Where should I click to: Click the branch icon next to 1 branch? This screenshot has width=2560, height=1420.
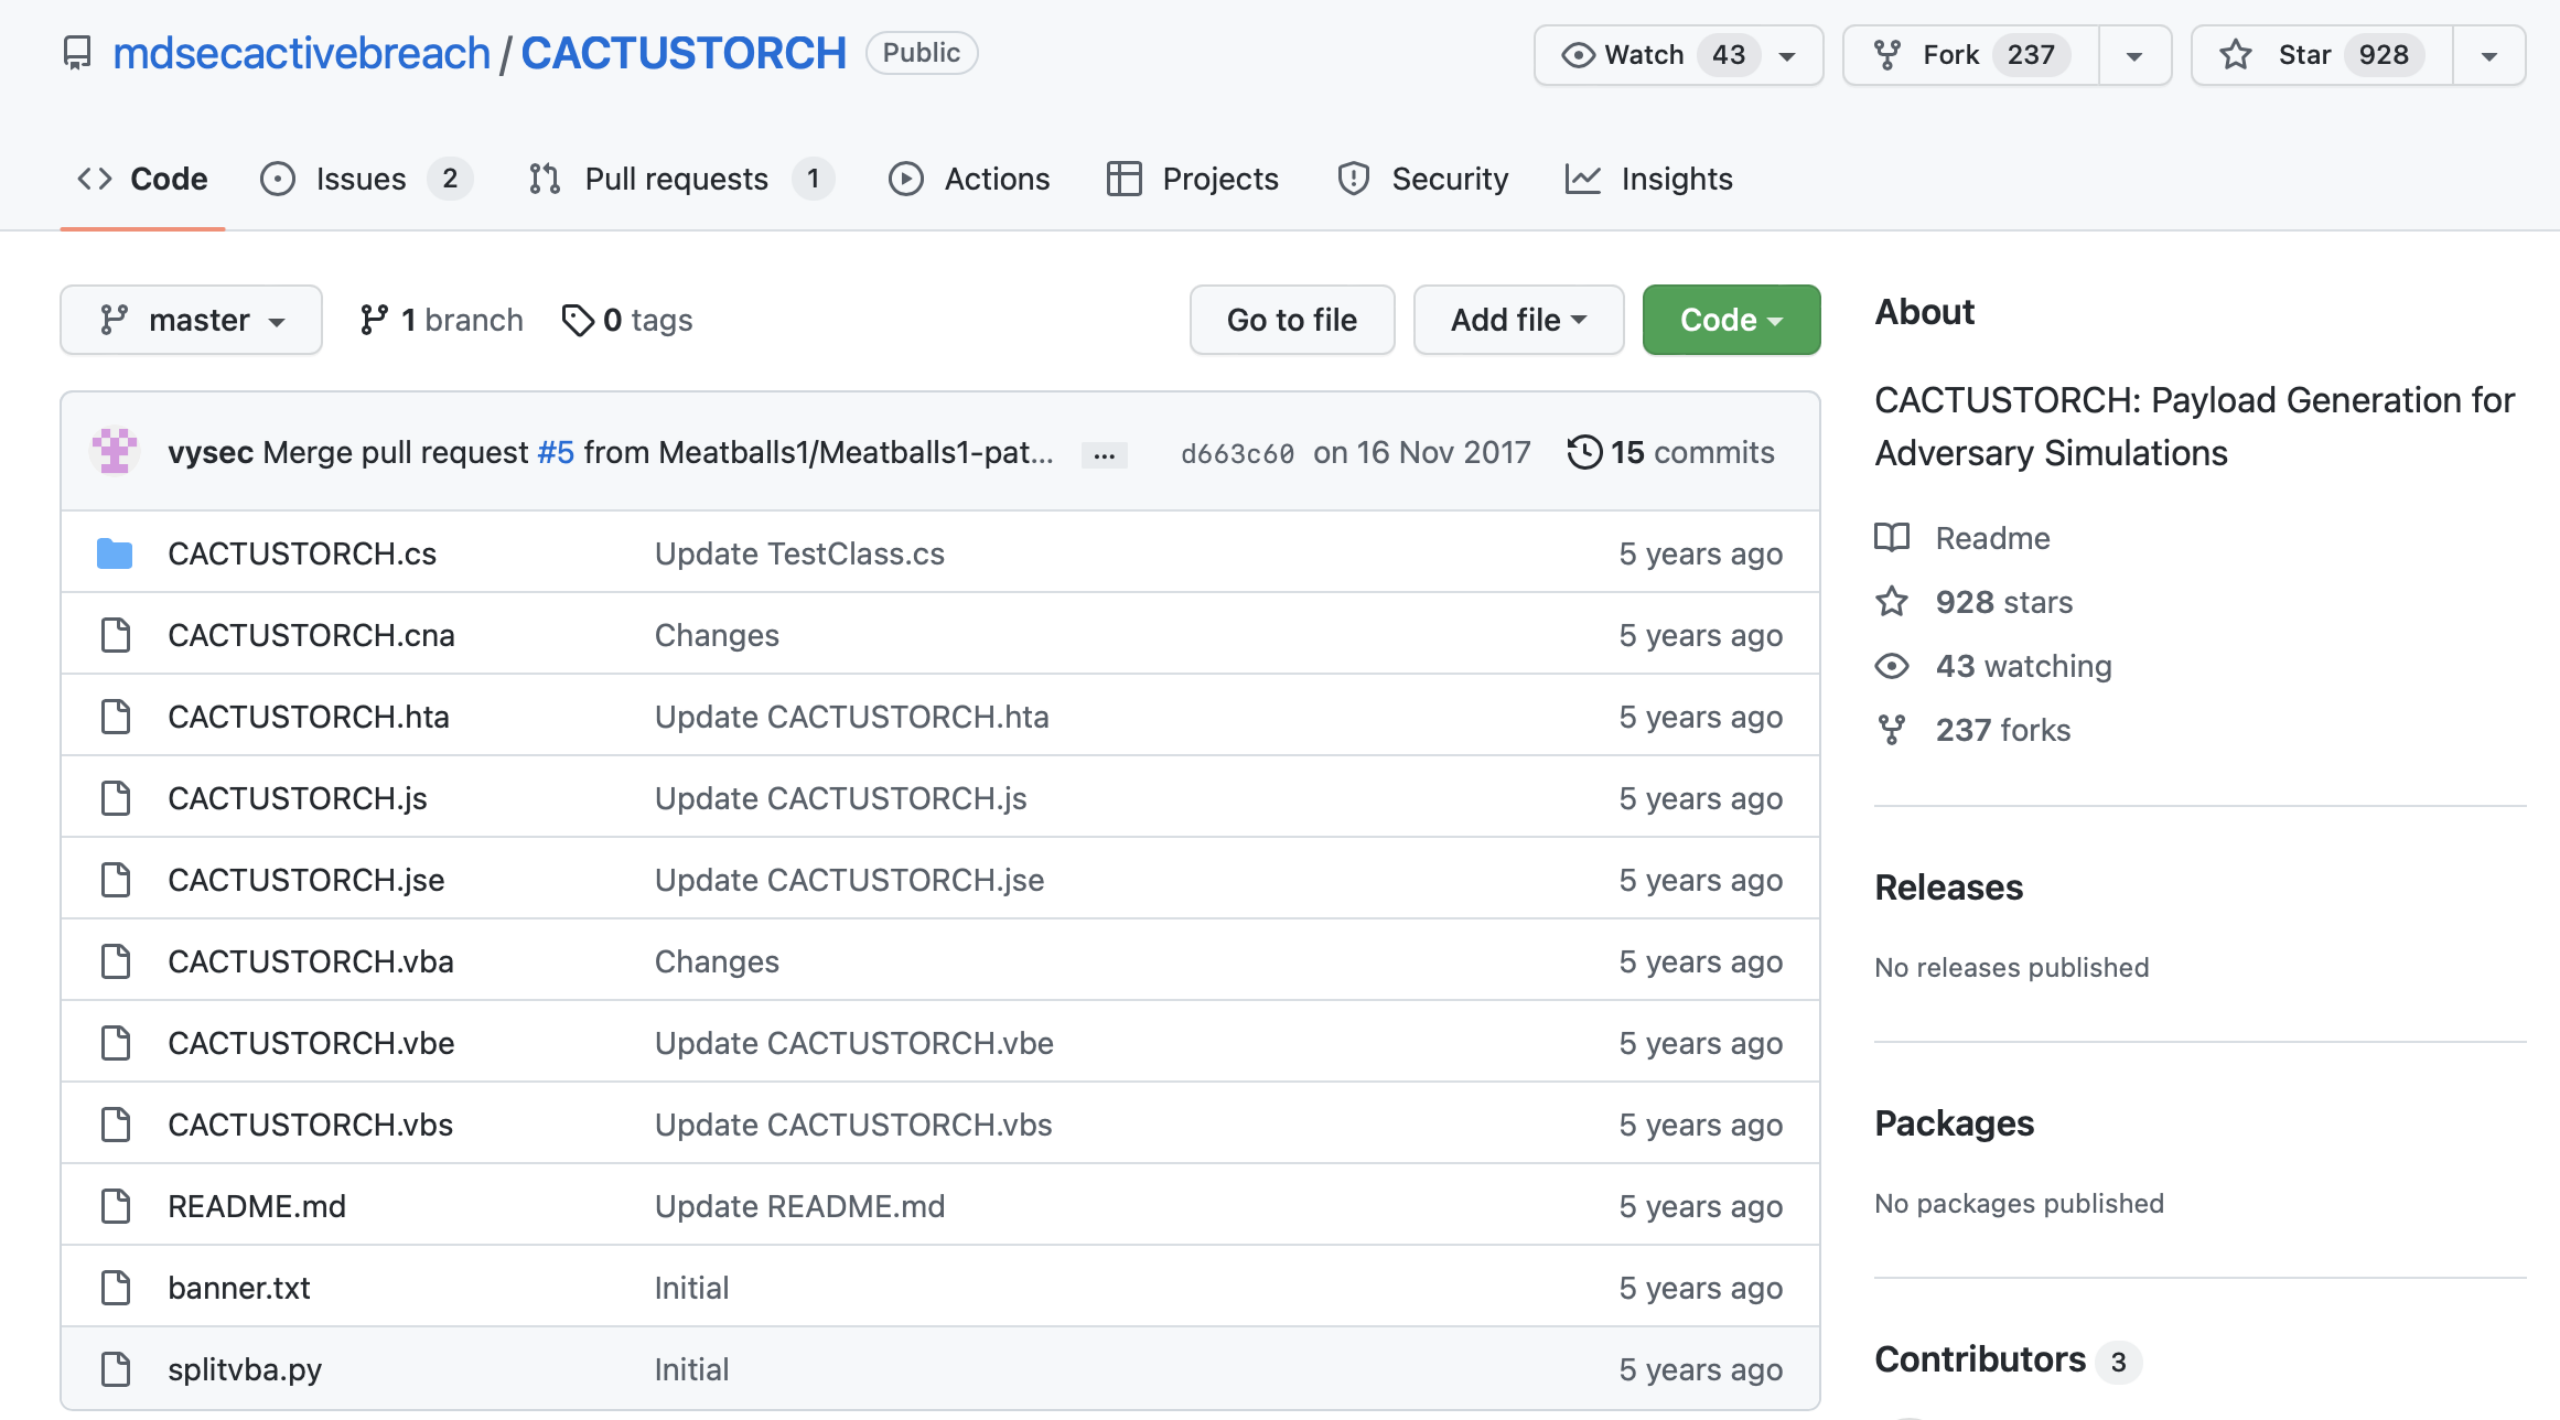pos(373,320)
